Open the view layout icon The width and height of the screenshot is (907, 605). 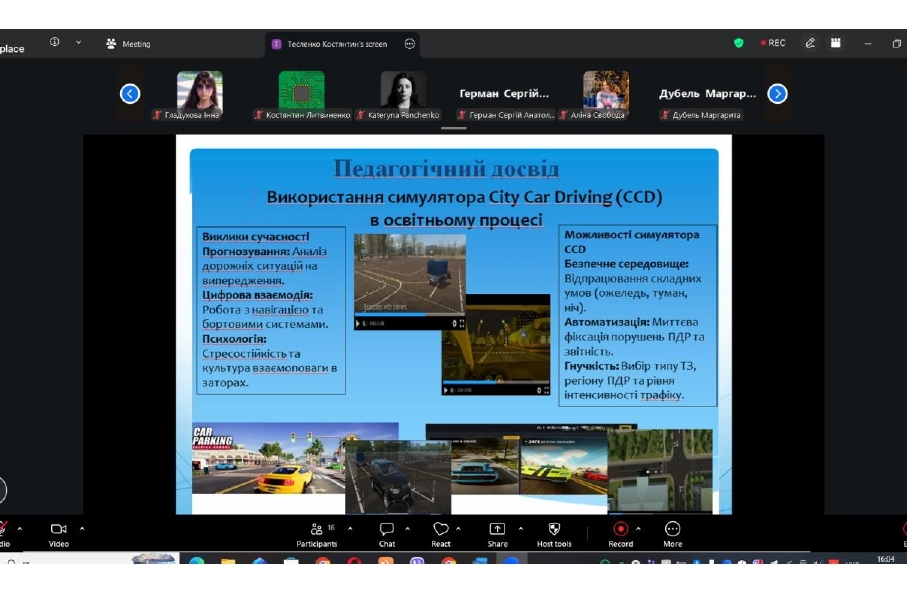[835, 43]
